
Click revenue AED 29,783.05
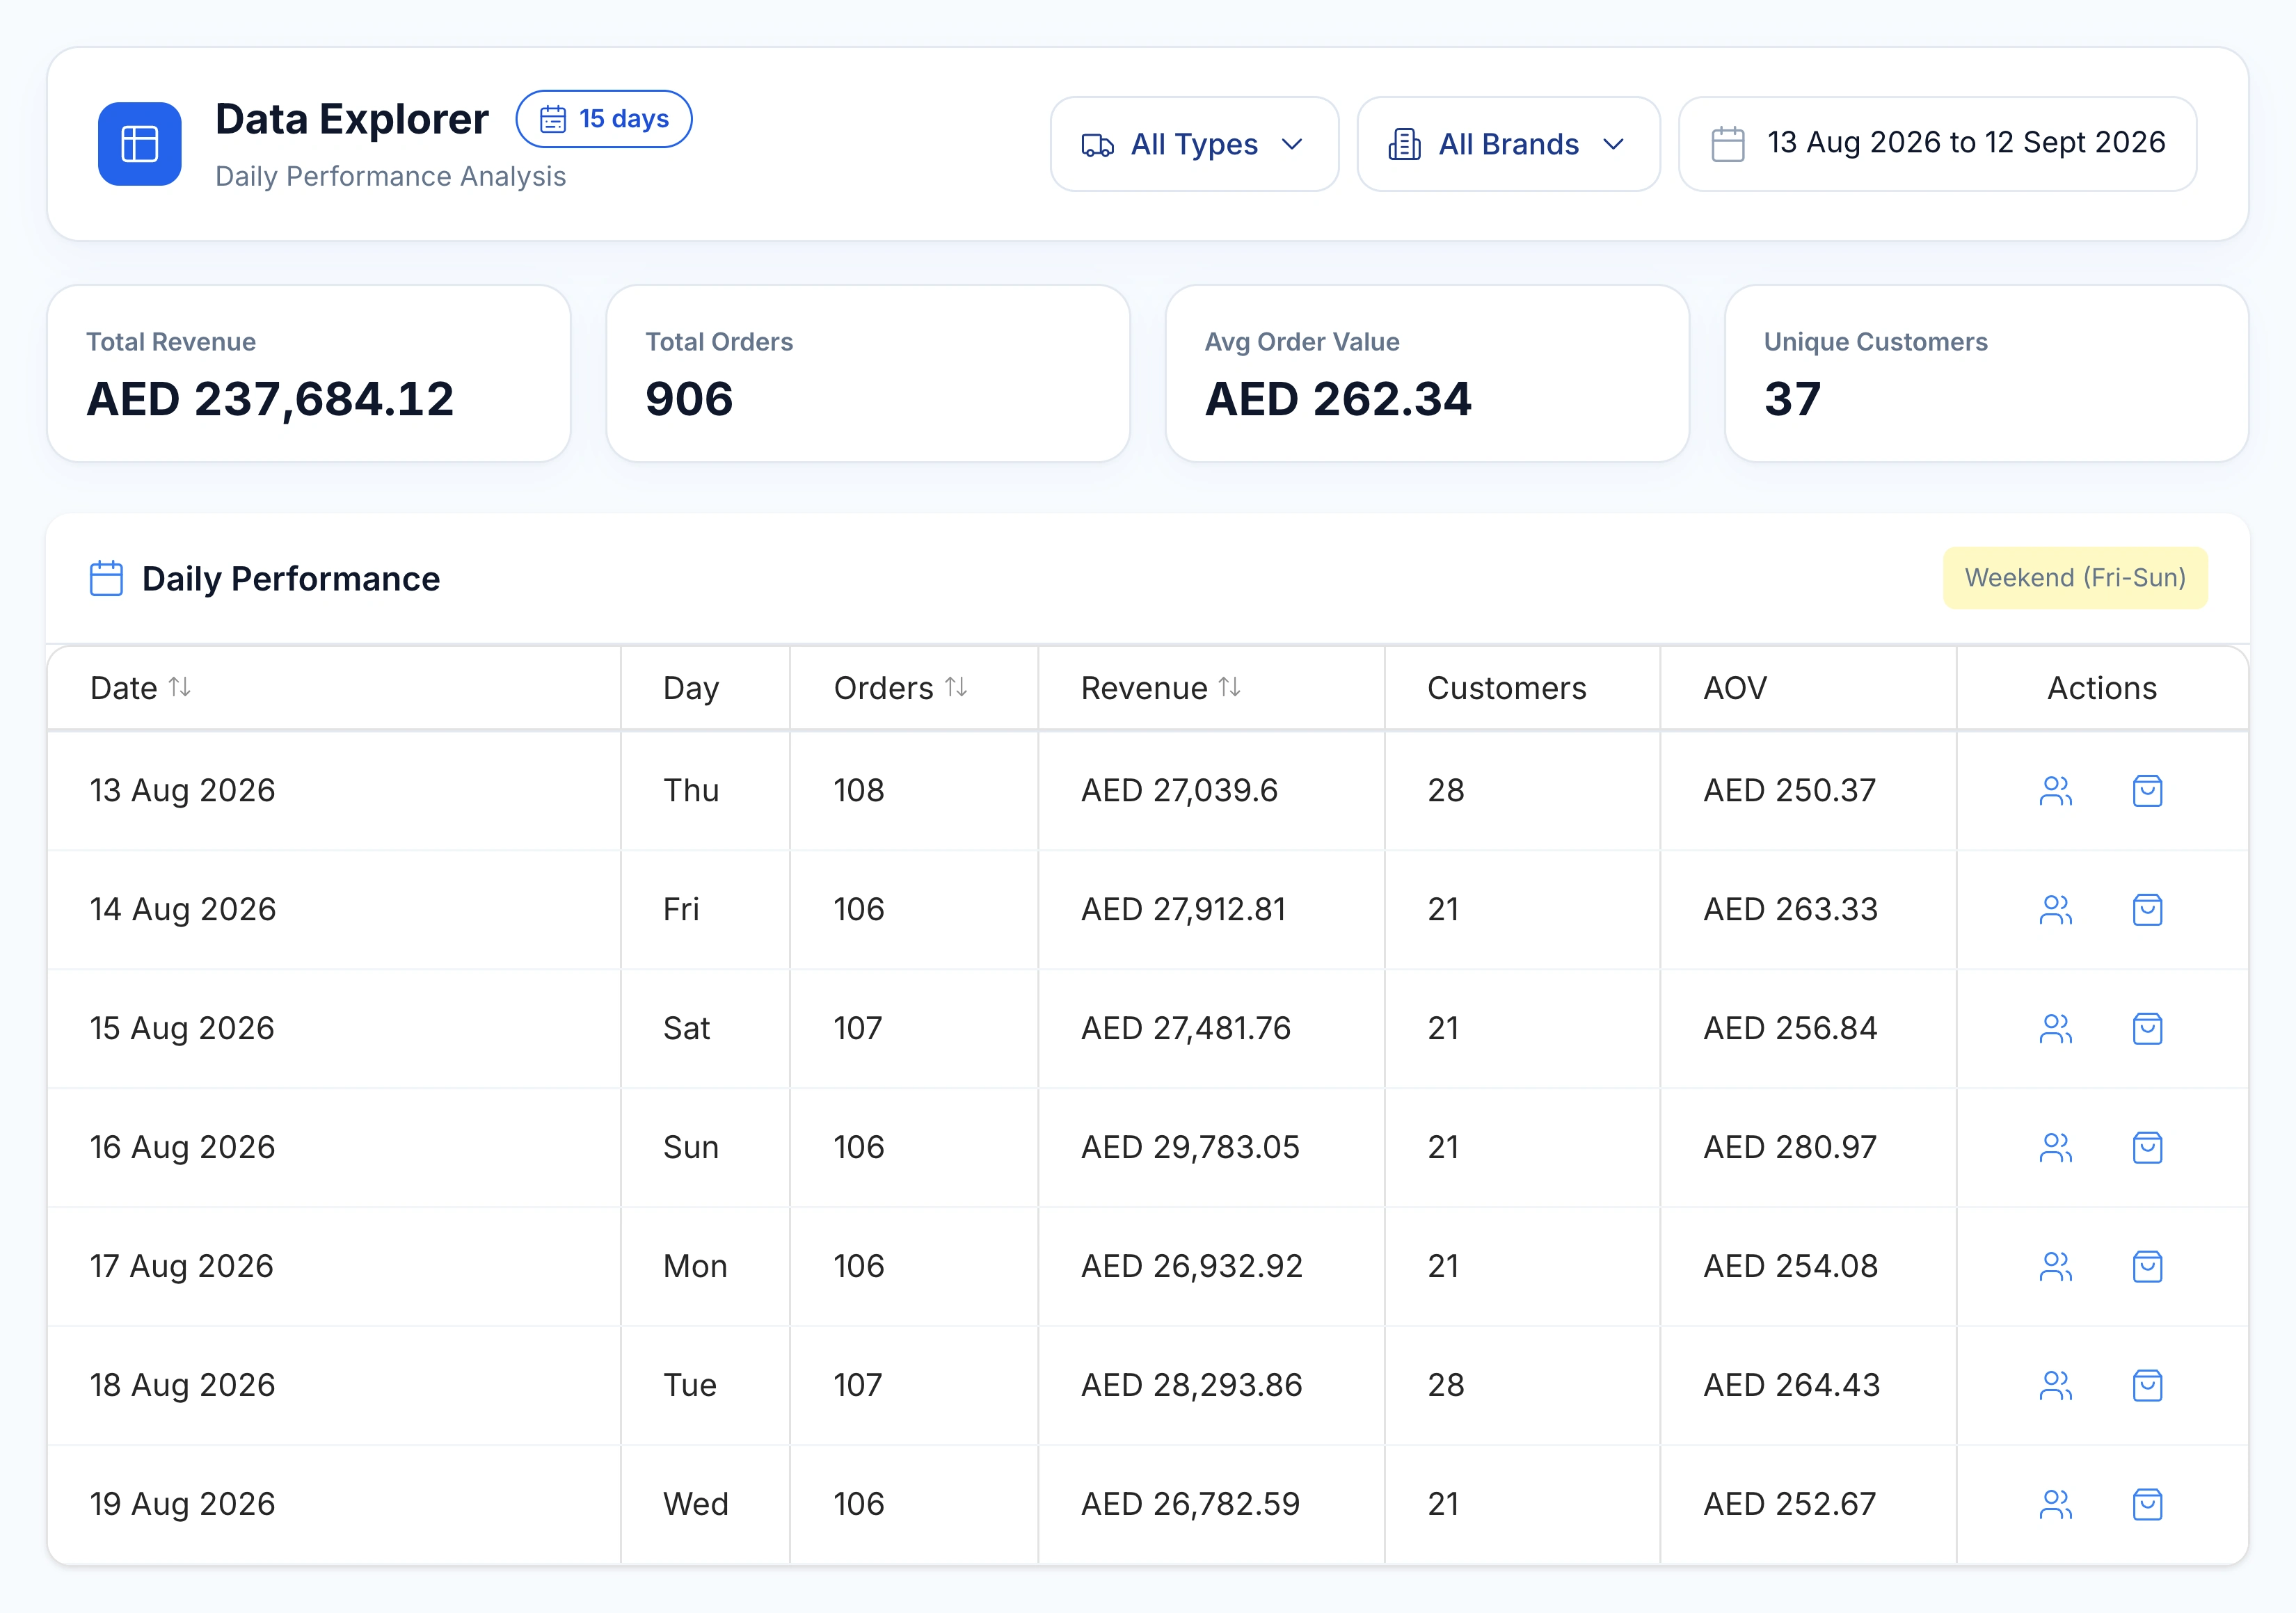(1190, 1148)
